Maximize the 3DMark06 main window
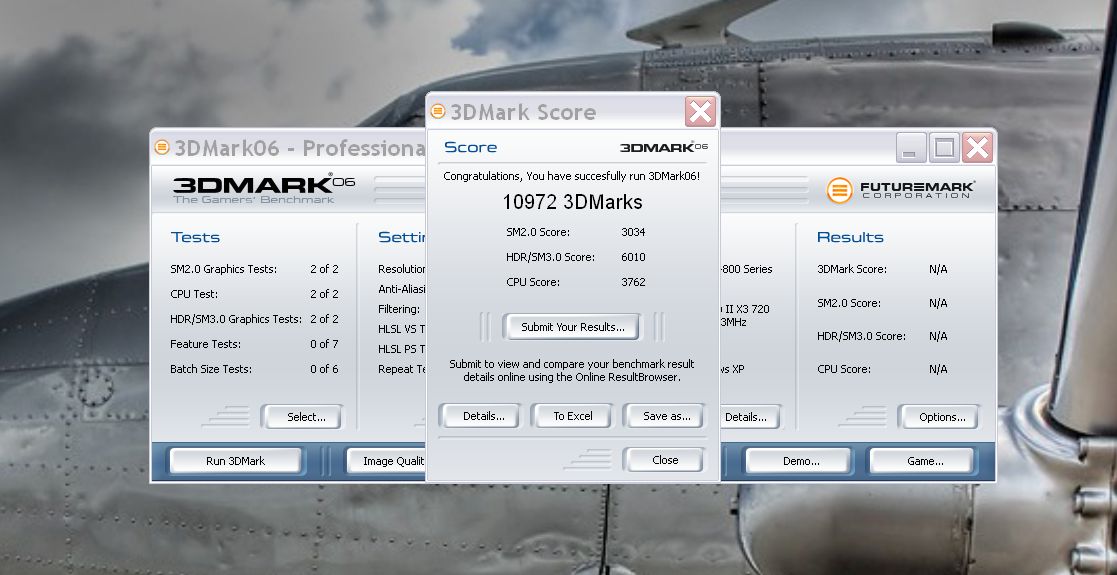 [x=944, y=147]
